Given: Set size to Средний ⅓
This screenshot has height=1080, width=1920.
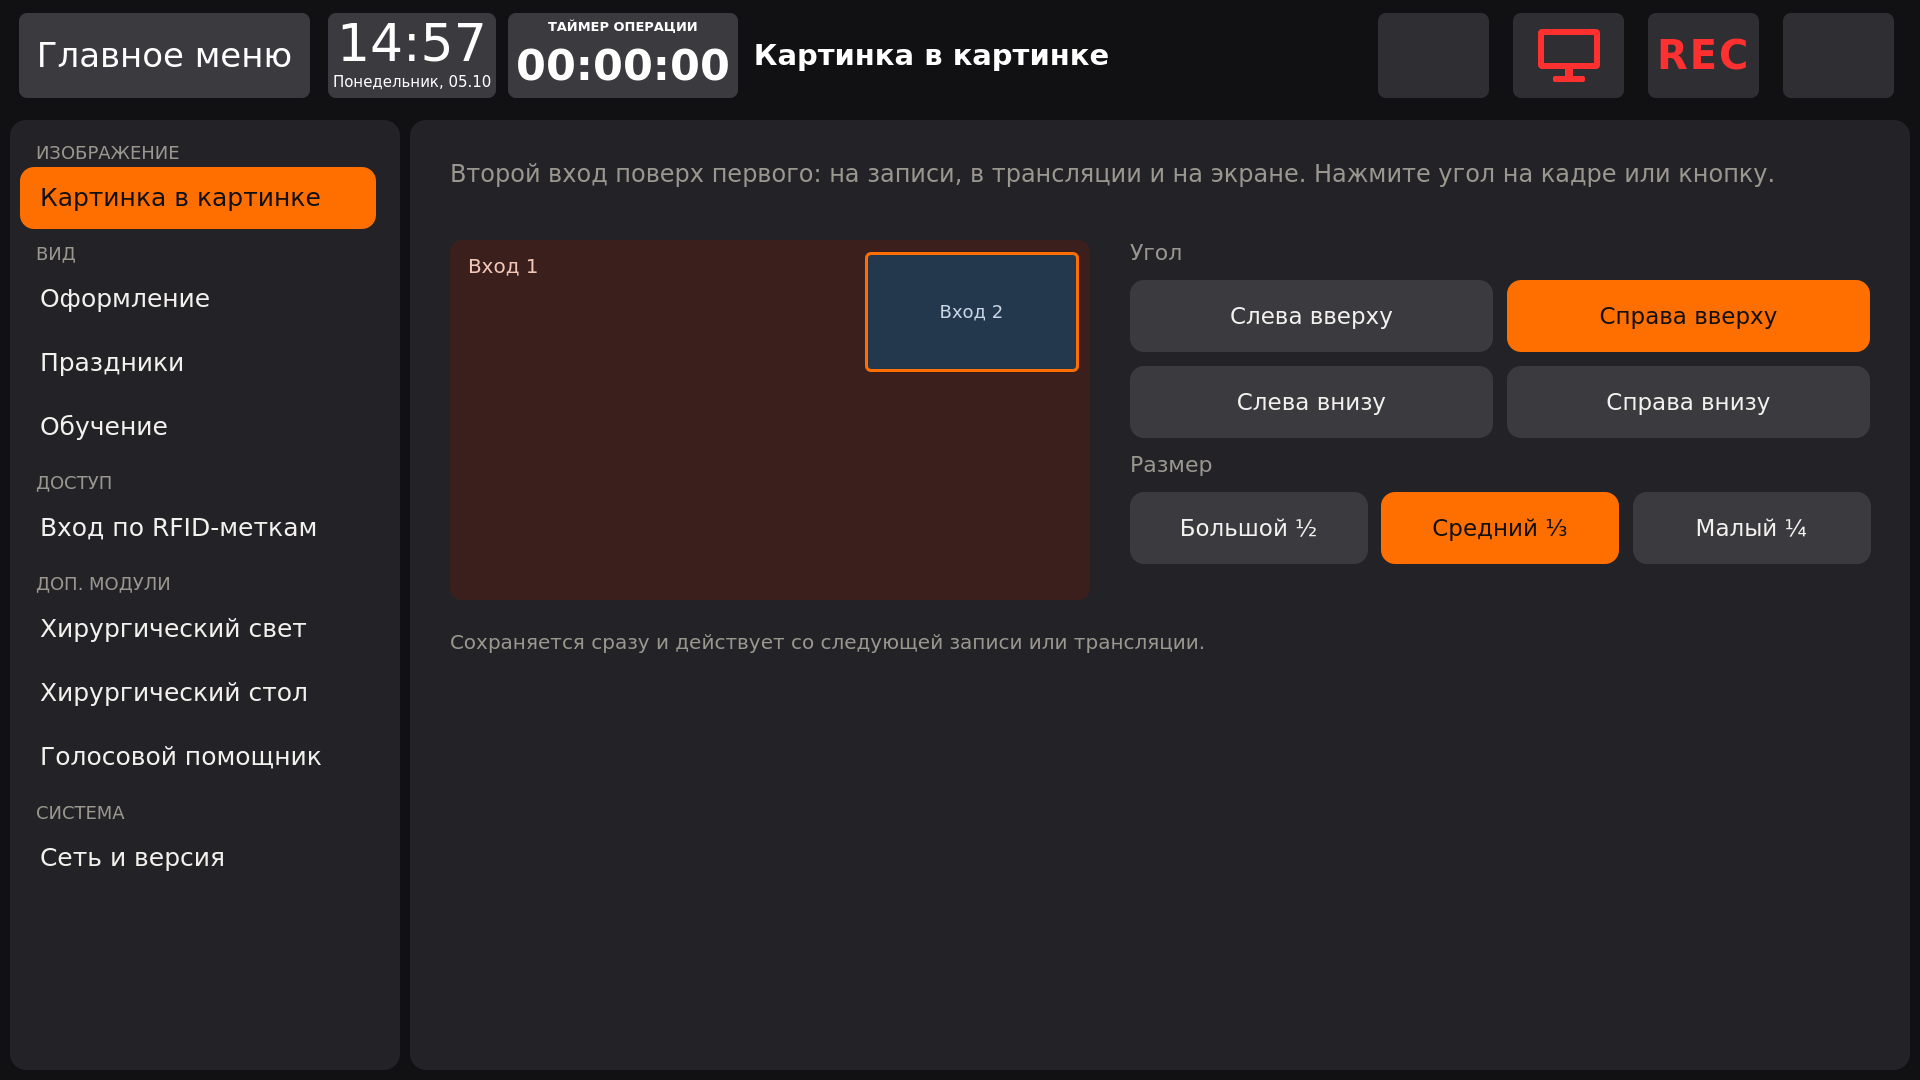Looking at the screenshot, I should pos(1500,528).
